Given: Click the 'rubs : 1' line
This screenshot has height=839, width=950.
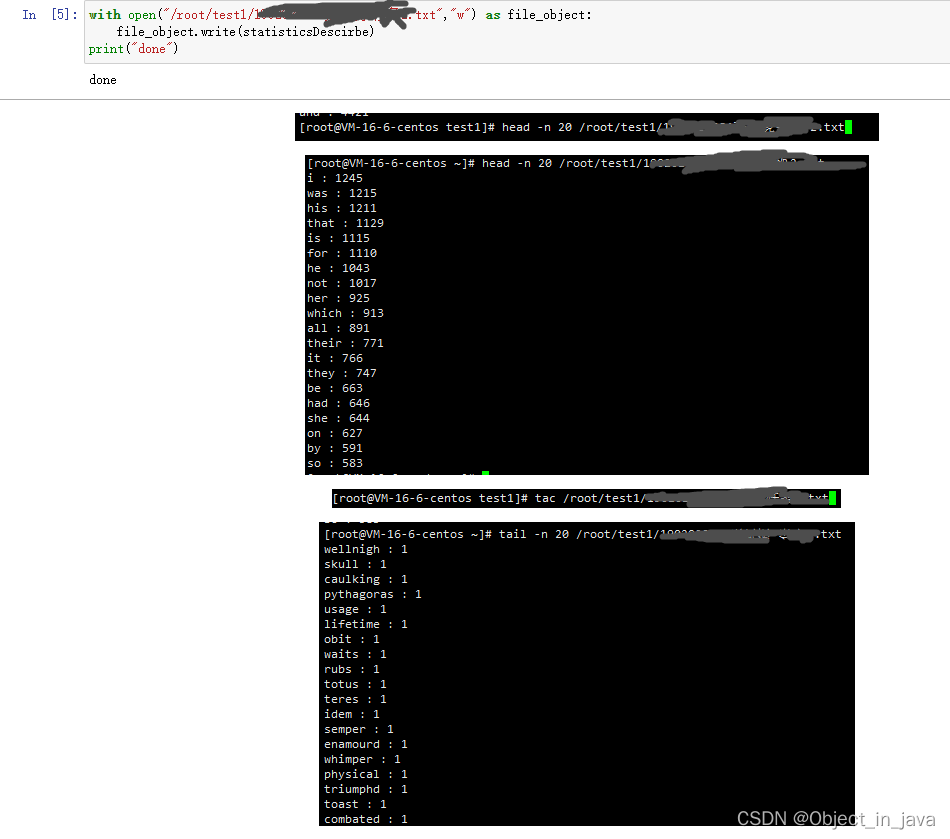Looking at the screenshot, I should (351, 669).
